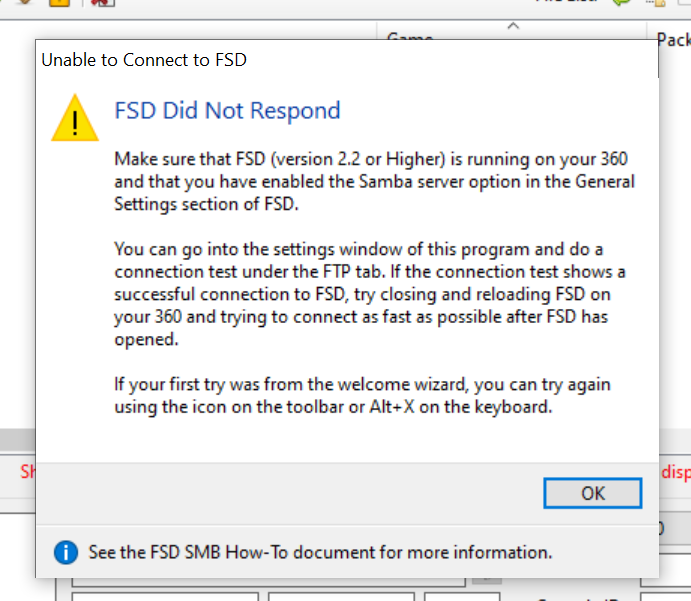691x601 pixels.
Task: Click the green arrow toolbar icon
Action: pos(622,3)
